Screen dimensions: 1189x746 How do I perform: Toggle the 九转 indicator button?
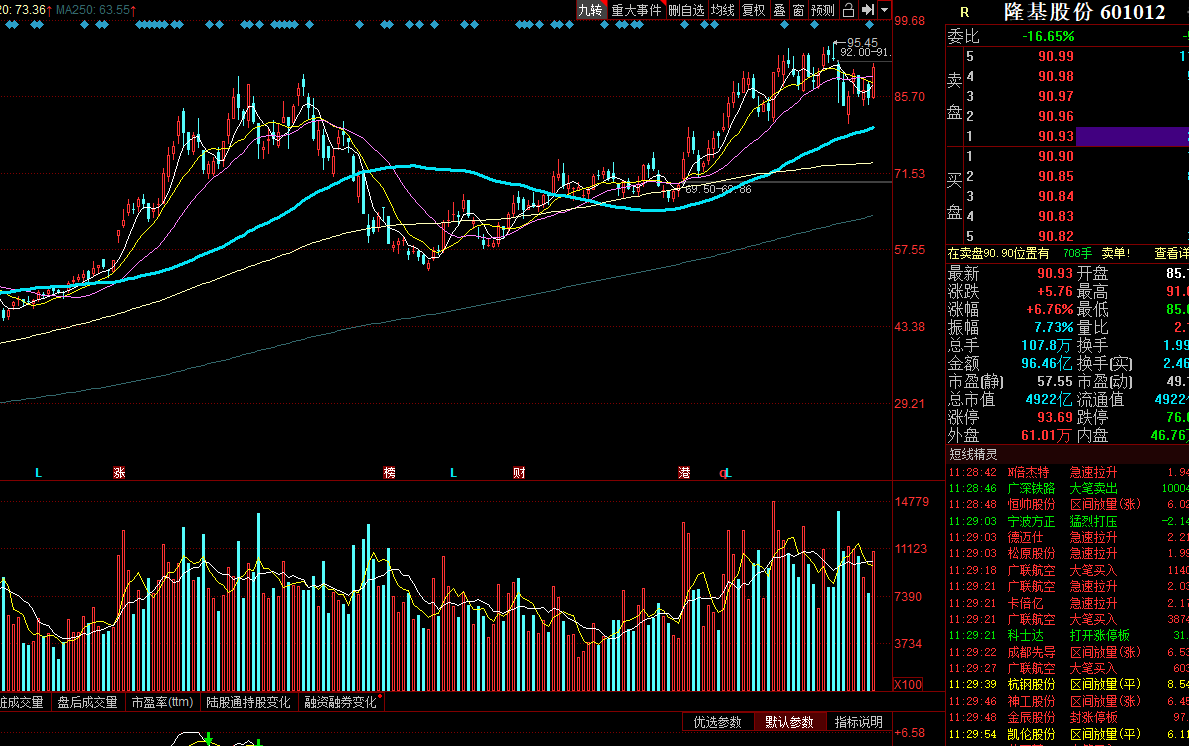590,10
